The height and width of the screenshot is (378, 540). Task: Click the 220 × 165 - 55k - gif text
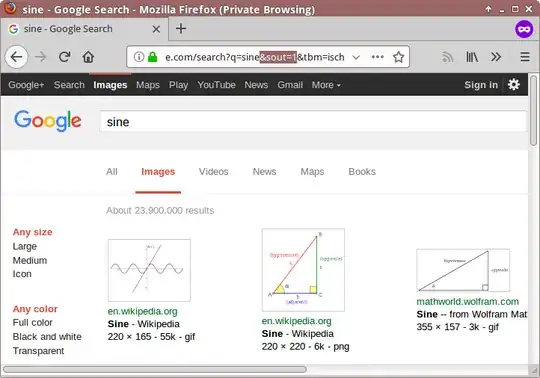pyautogui.click(x=151, y=336)
